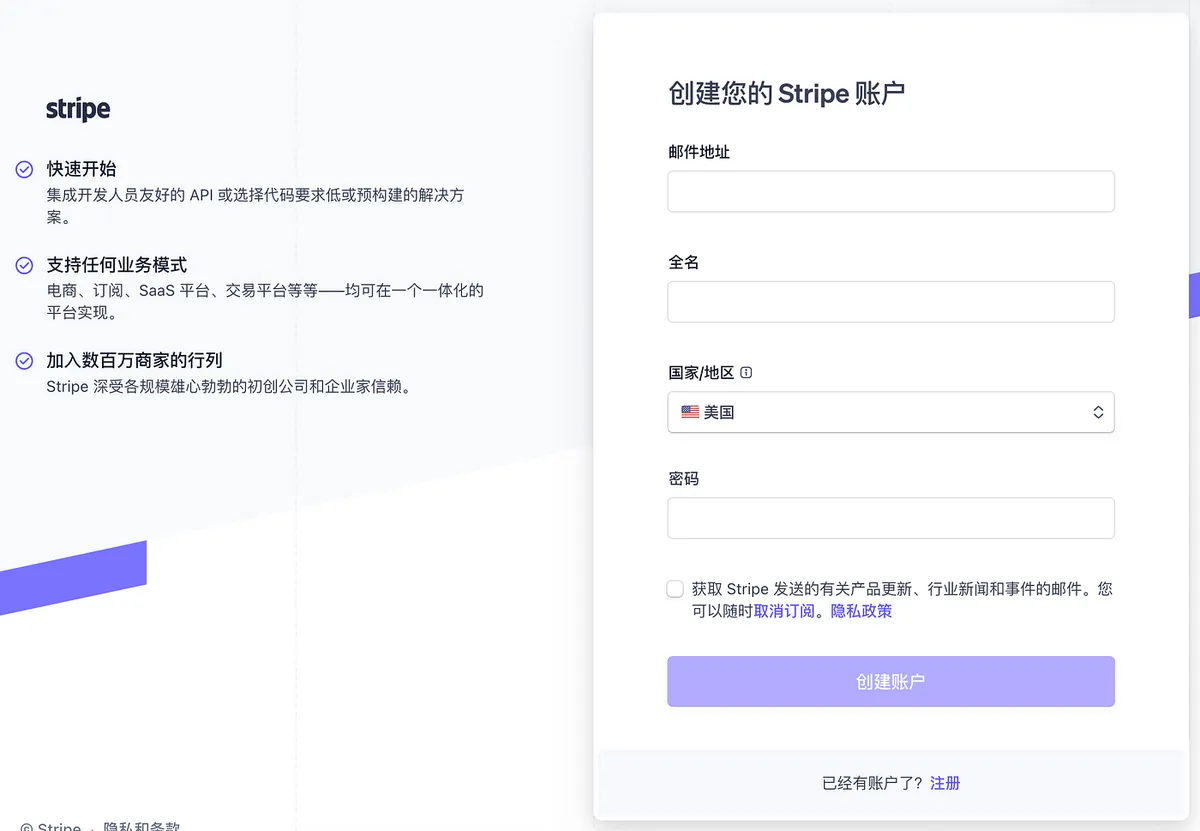Click the checkmark icon beside 快速开始
1200x831 pixels.
point(25,170)
